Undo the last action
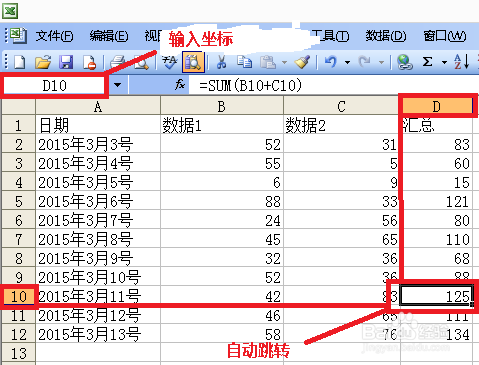 331,62
